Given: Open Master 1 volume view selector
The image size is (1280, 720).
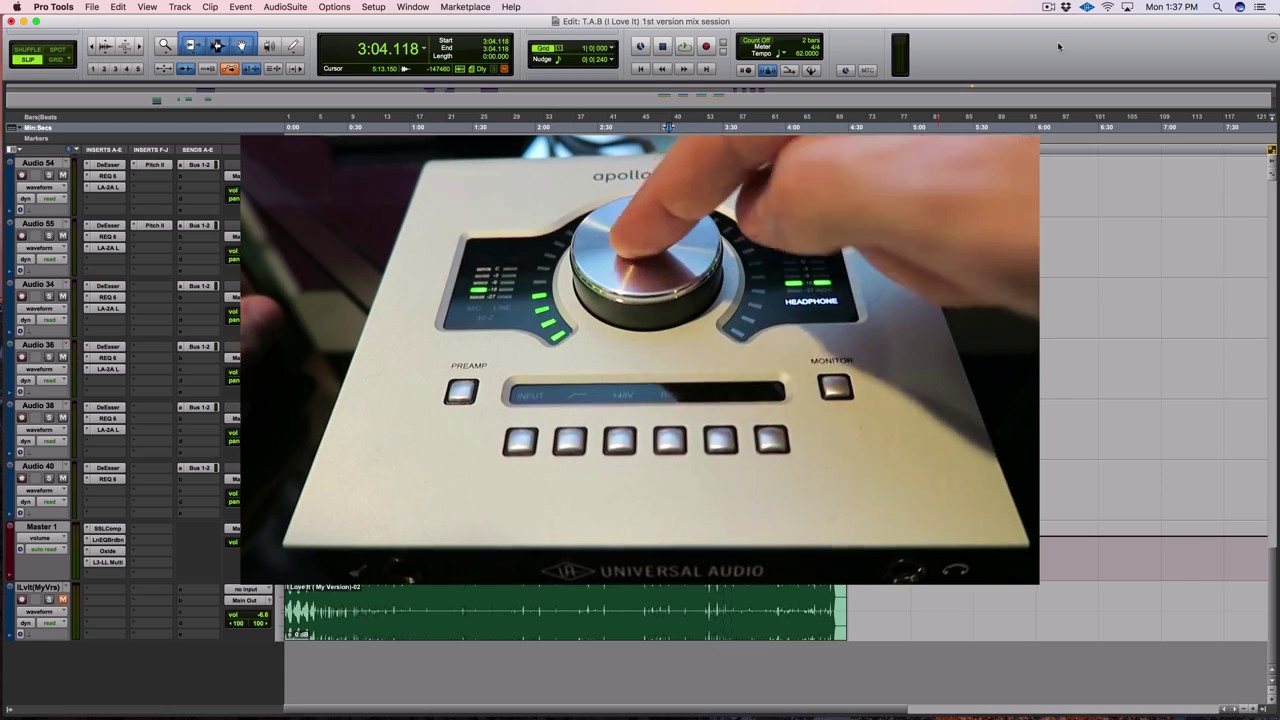Looking at the screenshot, I should click(x=42, y=538).
